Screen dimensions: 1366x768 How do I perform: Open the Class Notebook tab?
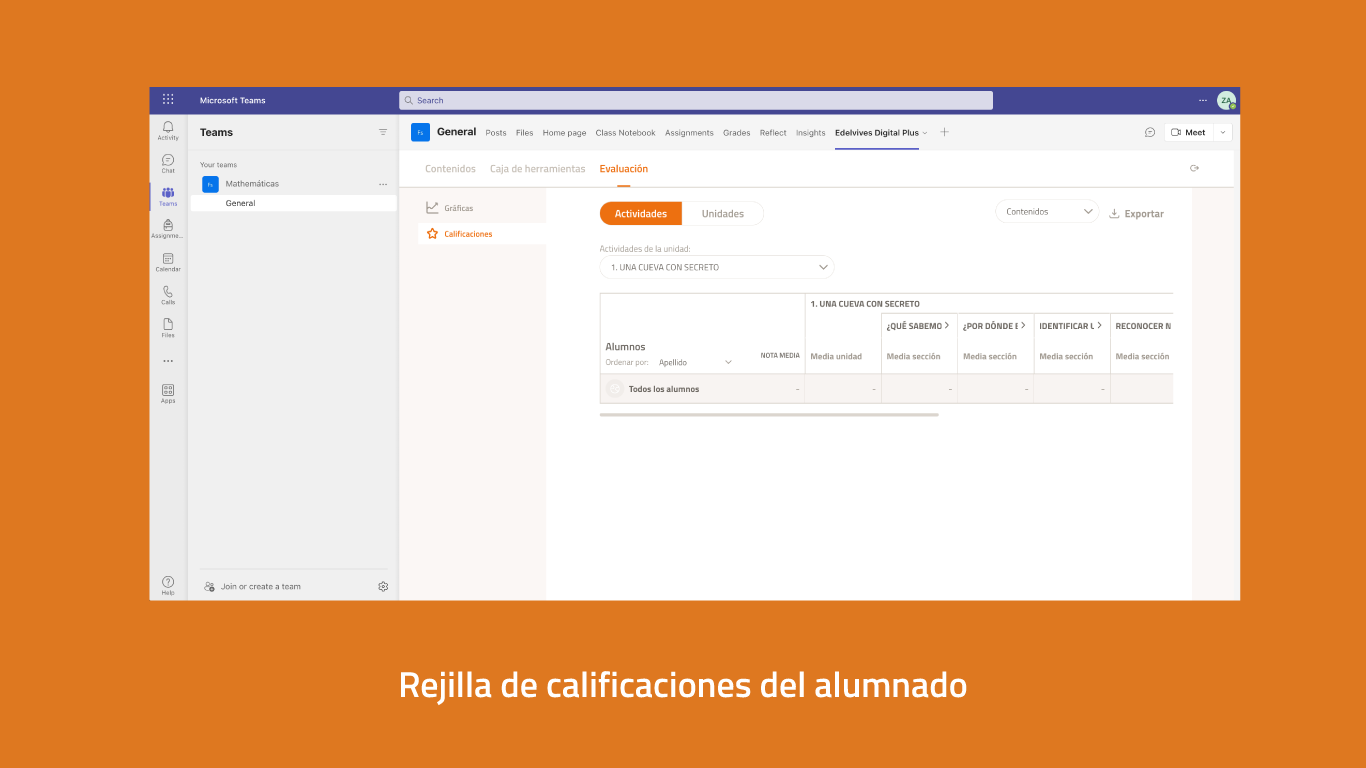click(625, 133)
